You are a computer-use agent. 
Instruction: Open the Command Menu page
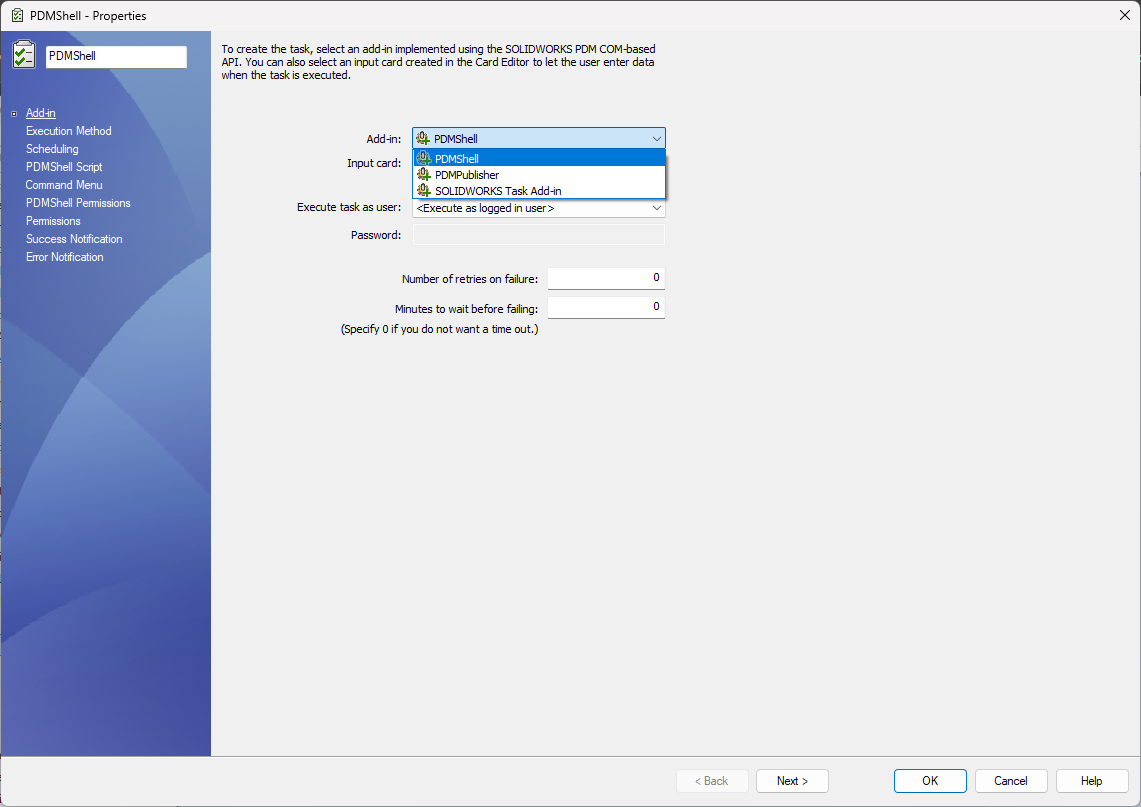[64, 185]
